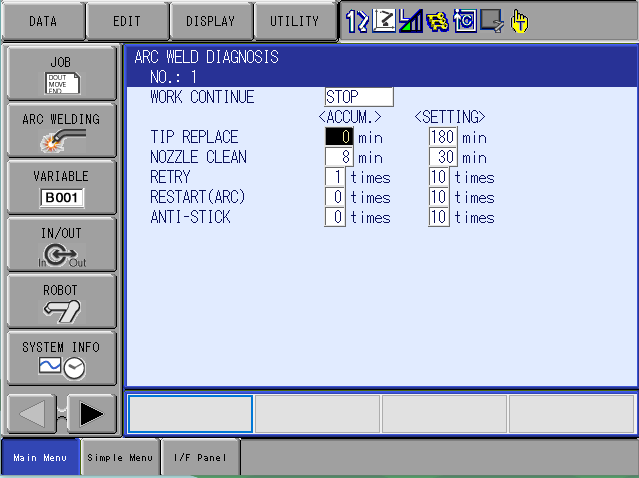Screen dimensions: 639x478
Task: Go to the next menu page
Action: click(92, 414)
